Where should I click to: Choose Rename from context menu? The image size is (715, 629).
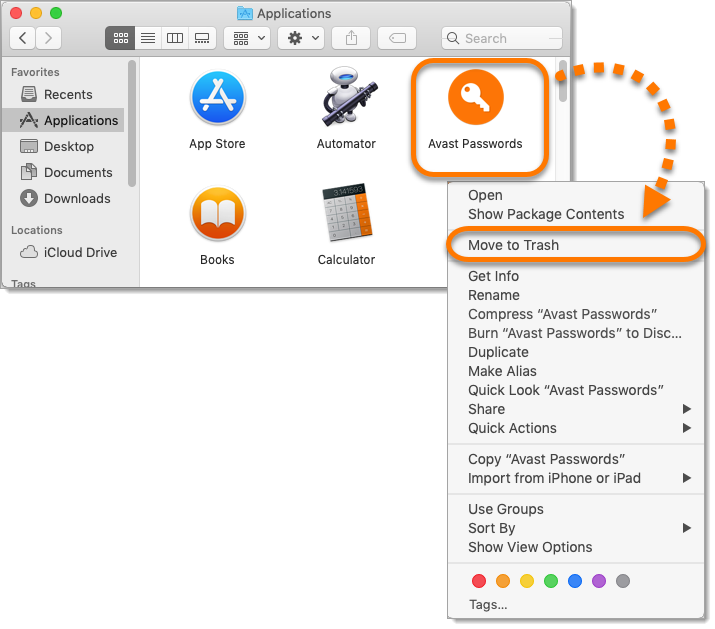576,296
